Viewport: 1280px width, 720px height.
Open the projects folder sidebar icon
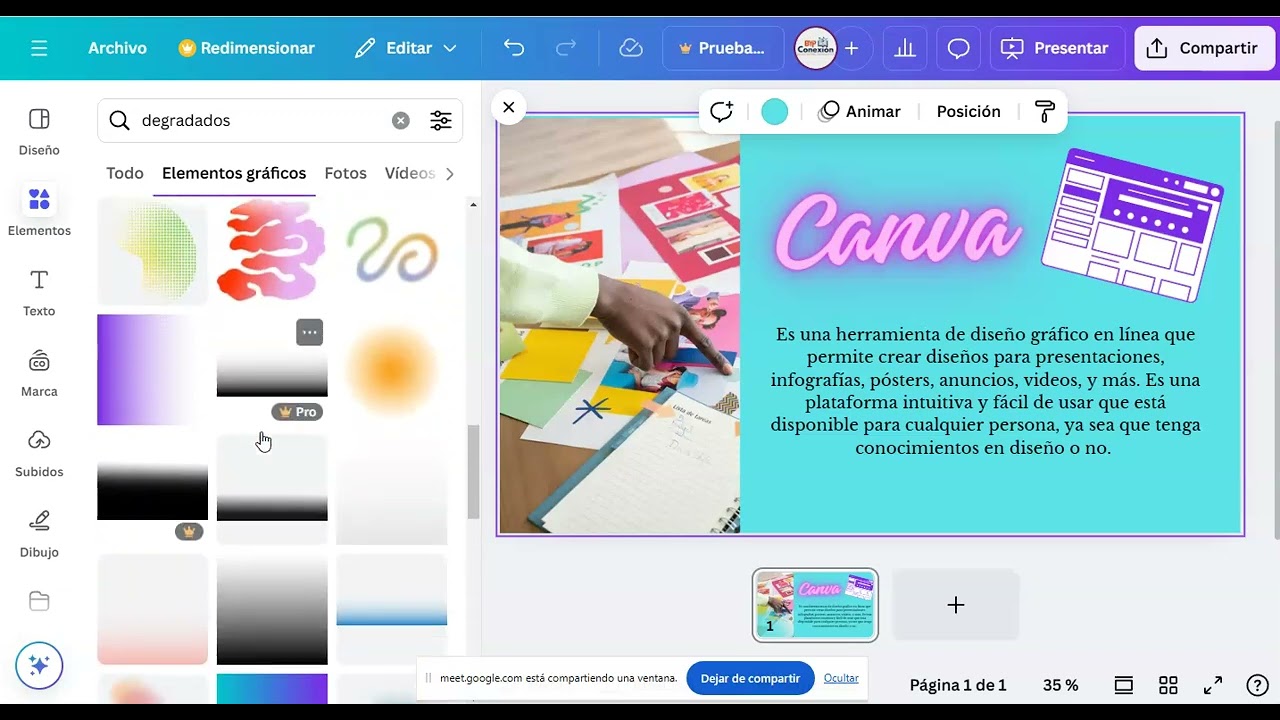39,601
